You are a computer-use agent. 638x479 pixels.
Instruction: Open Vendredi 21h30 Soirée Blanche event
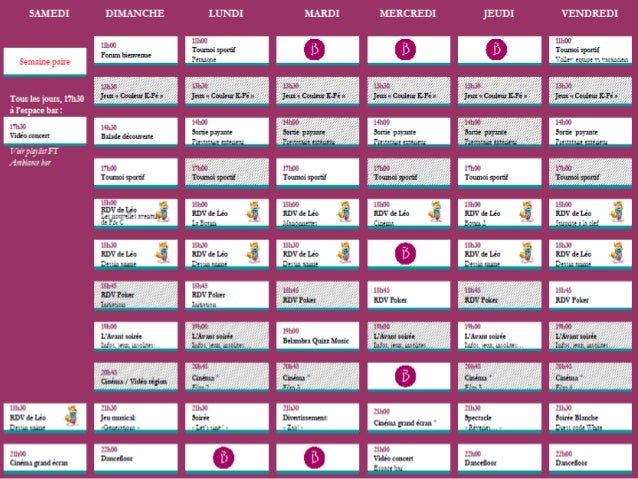[590, 417]
